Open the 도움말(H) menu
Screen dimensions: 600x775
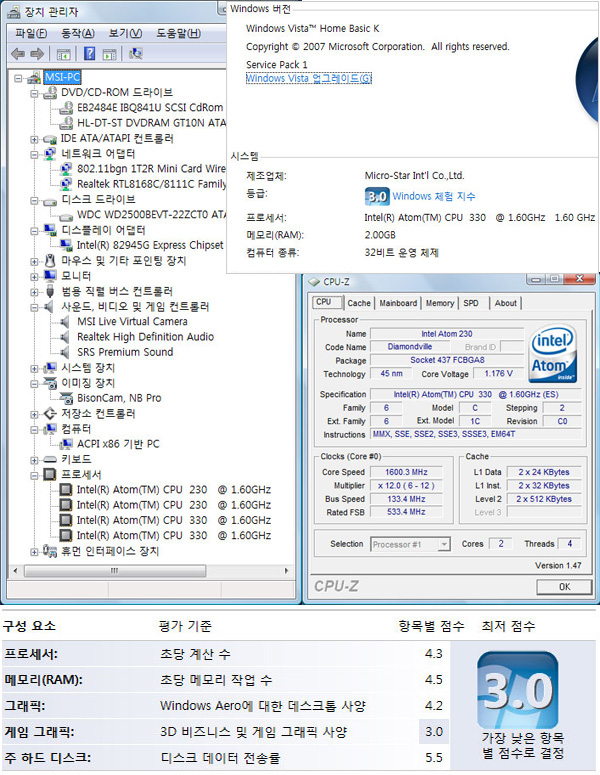[x=178, y=33]
